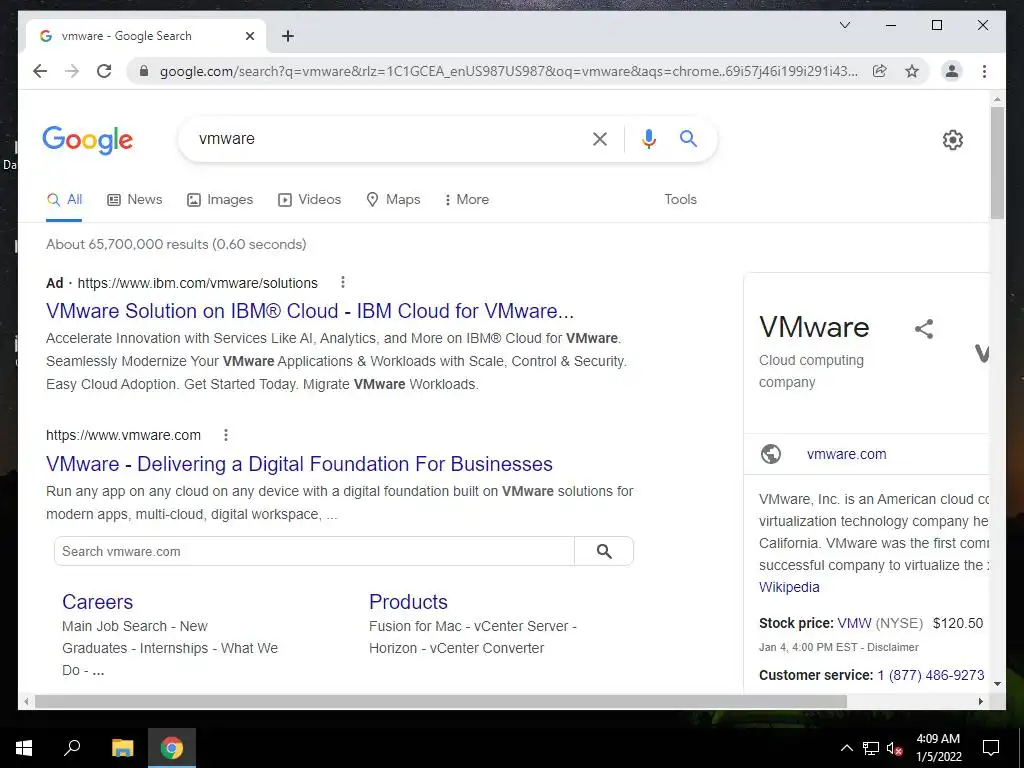This screenshot has height=768, width=1024.
Task: Open the IBM Cloud for VMware ad
Action: pos(310,311)
